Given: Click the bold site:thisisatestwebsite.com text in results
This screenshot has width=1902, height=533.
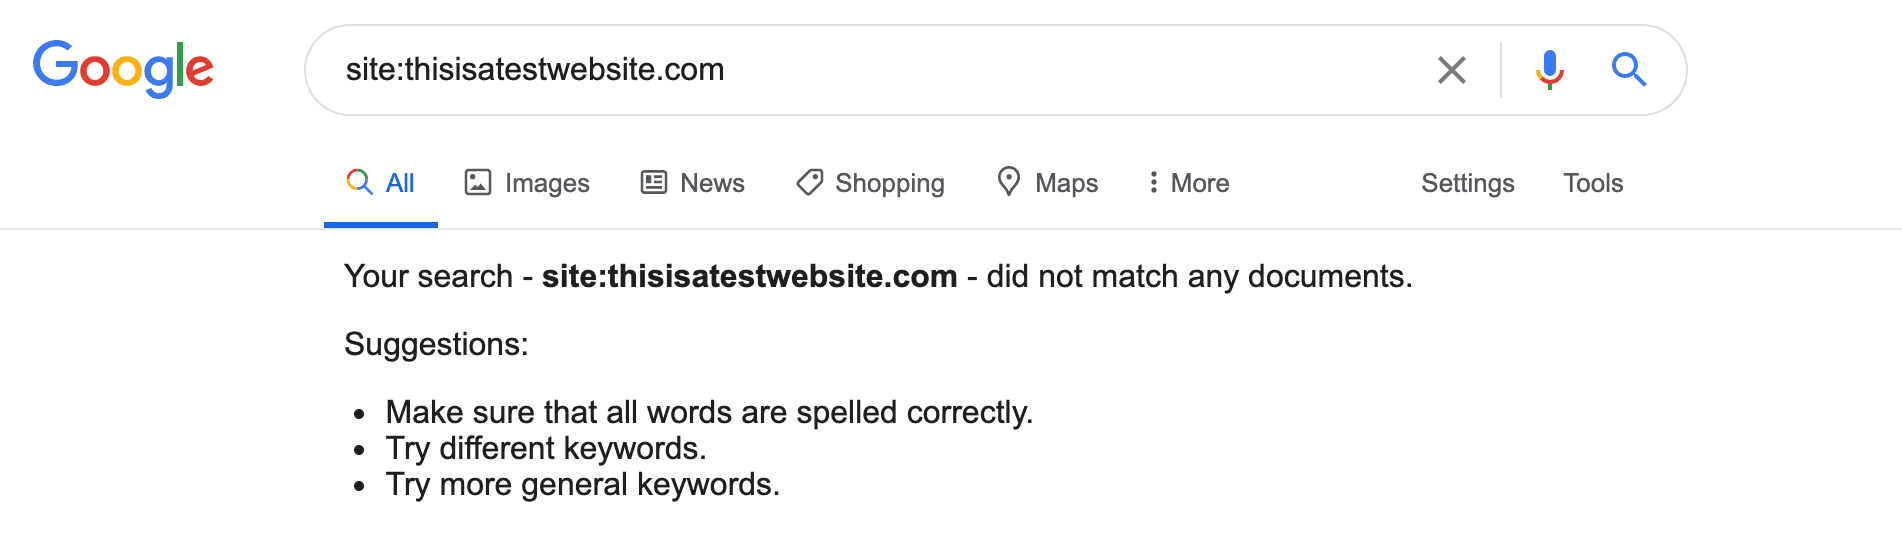Looking at the screenshot, I should click(x=749, y=276).
